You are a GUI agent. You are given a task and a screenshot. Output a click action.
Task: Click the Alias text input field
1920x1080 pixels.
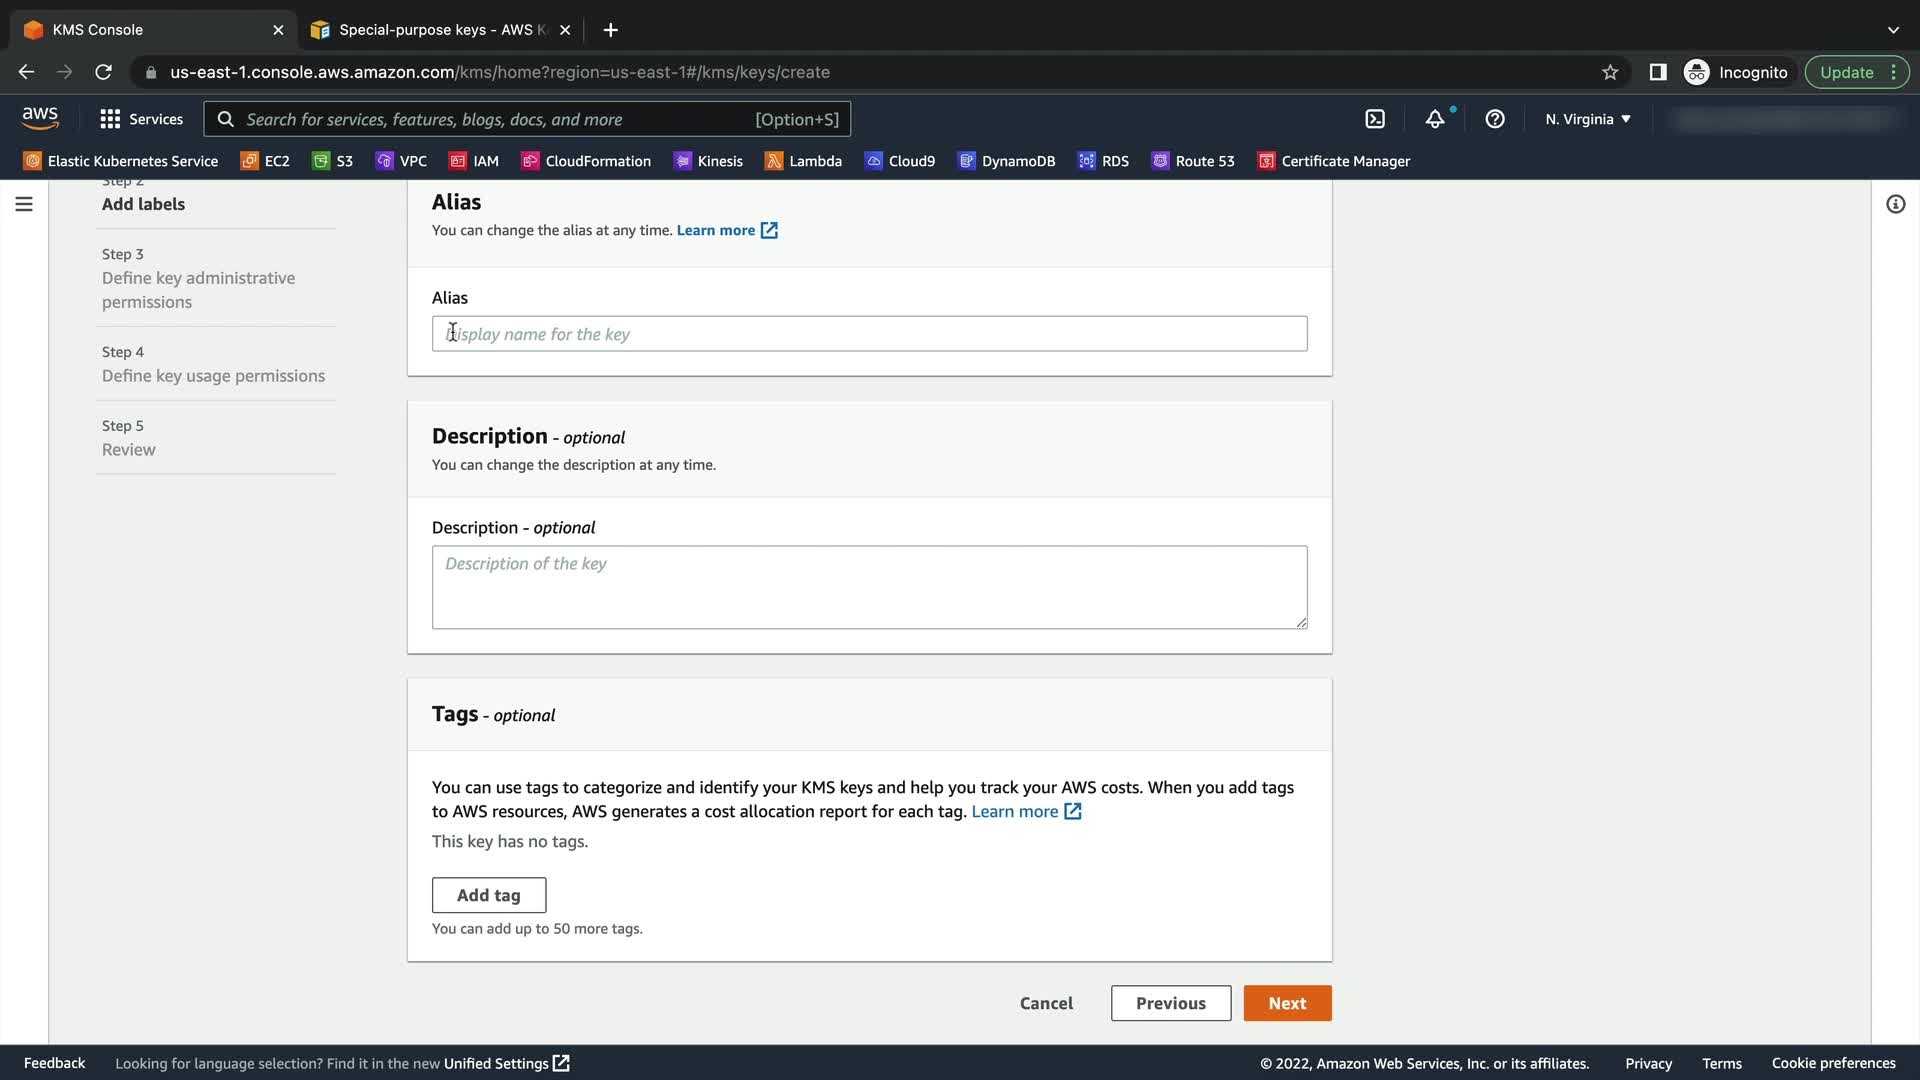[x=869, y=334]
